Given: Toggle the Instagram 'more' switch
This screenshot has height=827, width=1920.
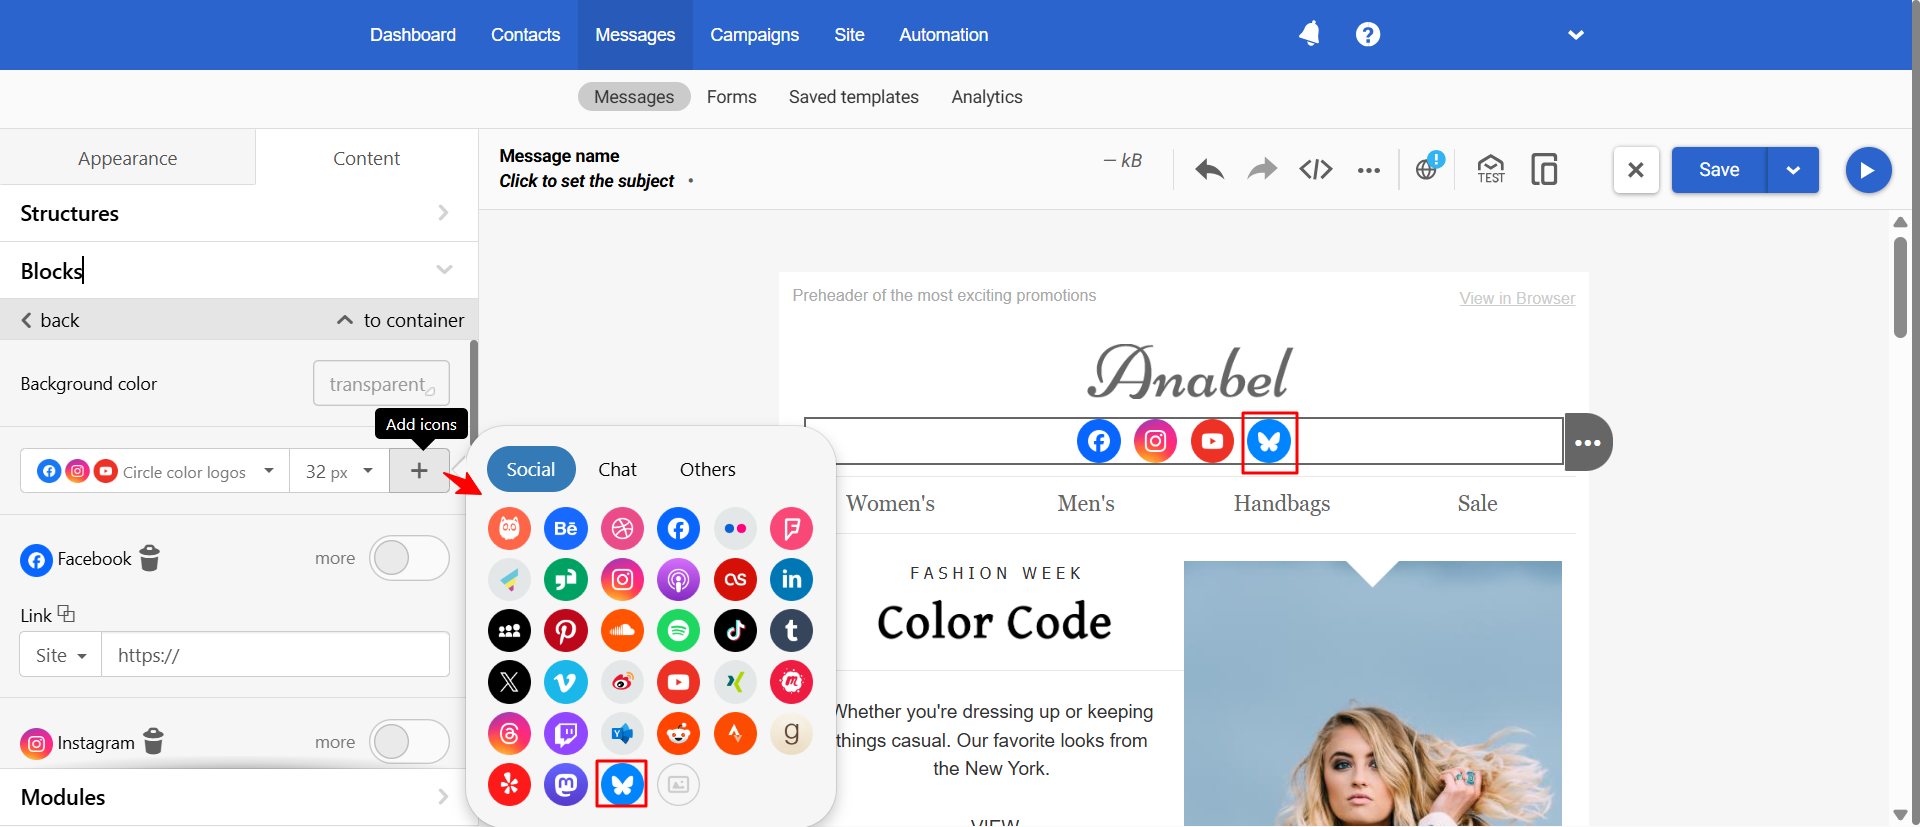Looking at the screenshot, I should [409, 742].
